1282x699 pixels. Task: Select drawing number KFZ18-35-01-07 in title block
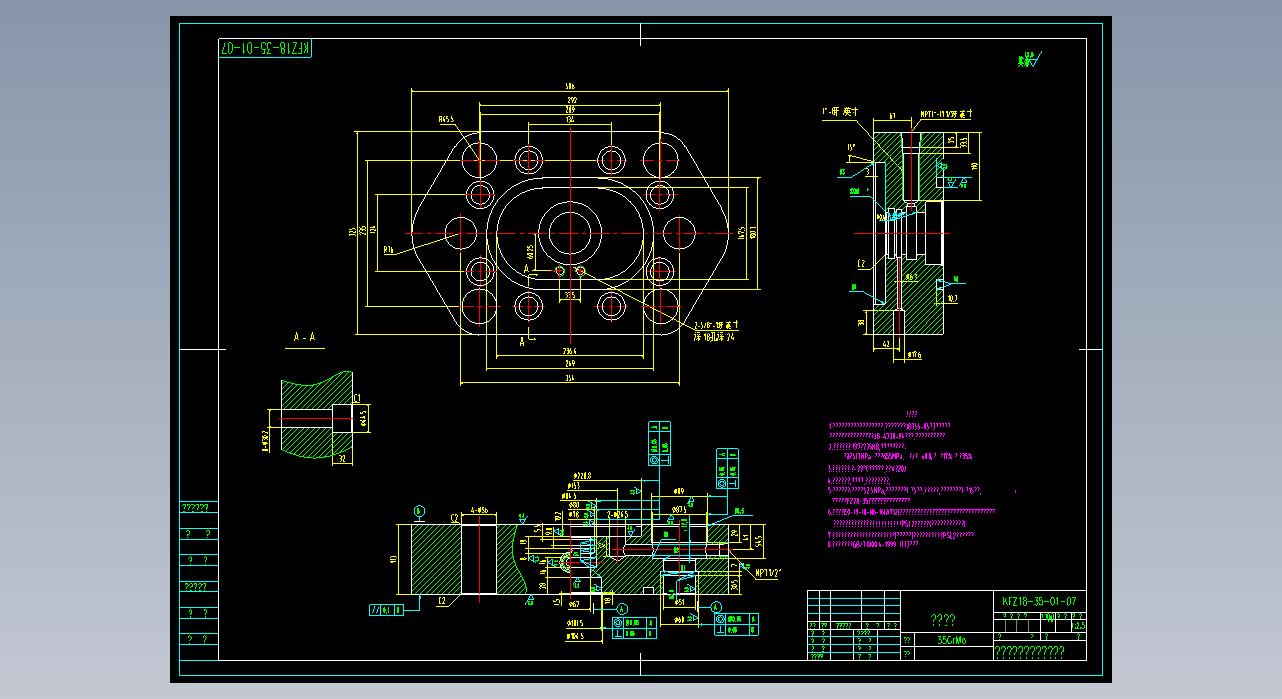[x=1039, y=601]
